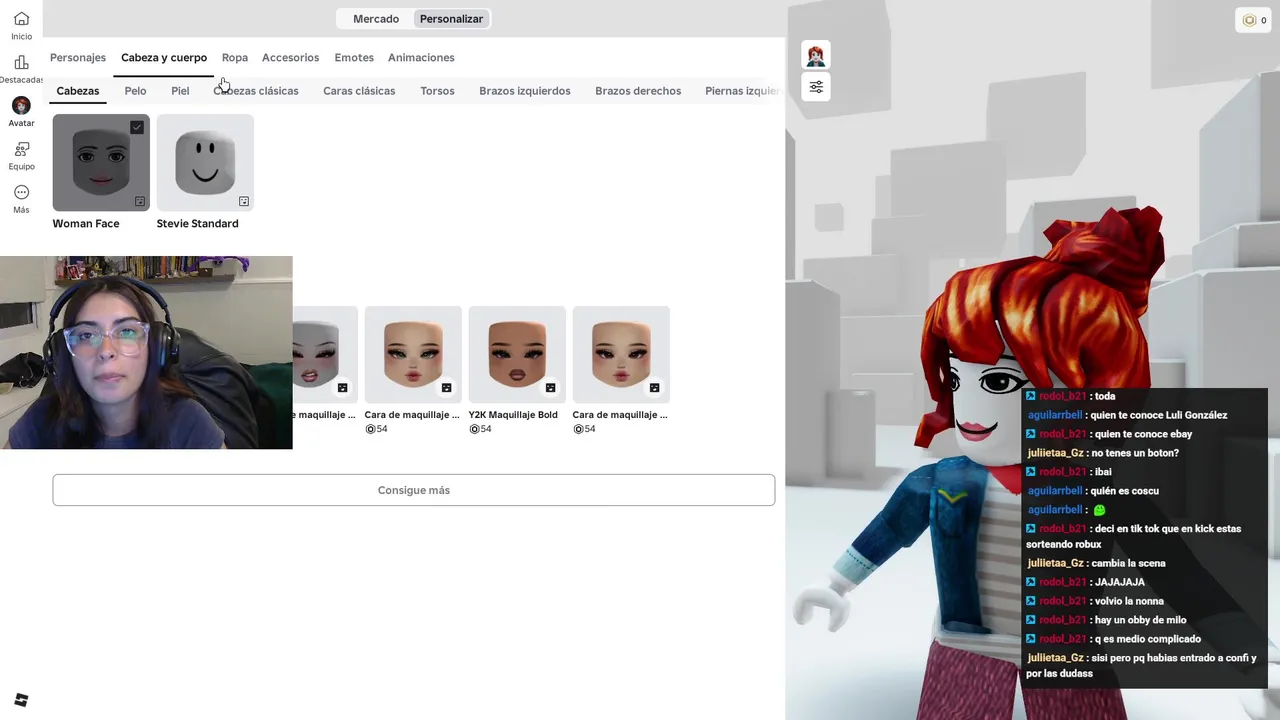This screenshot has height=720, width=1280.
Task: Select Torsos subcategory
Action: tap(437, 91)
